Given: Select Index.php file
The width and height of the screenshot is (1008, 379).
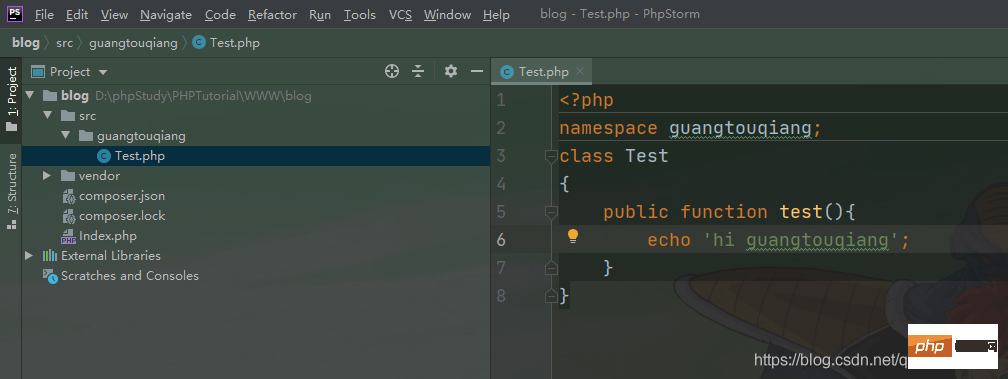Looking at the screenshot, I should point(108,236).
